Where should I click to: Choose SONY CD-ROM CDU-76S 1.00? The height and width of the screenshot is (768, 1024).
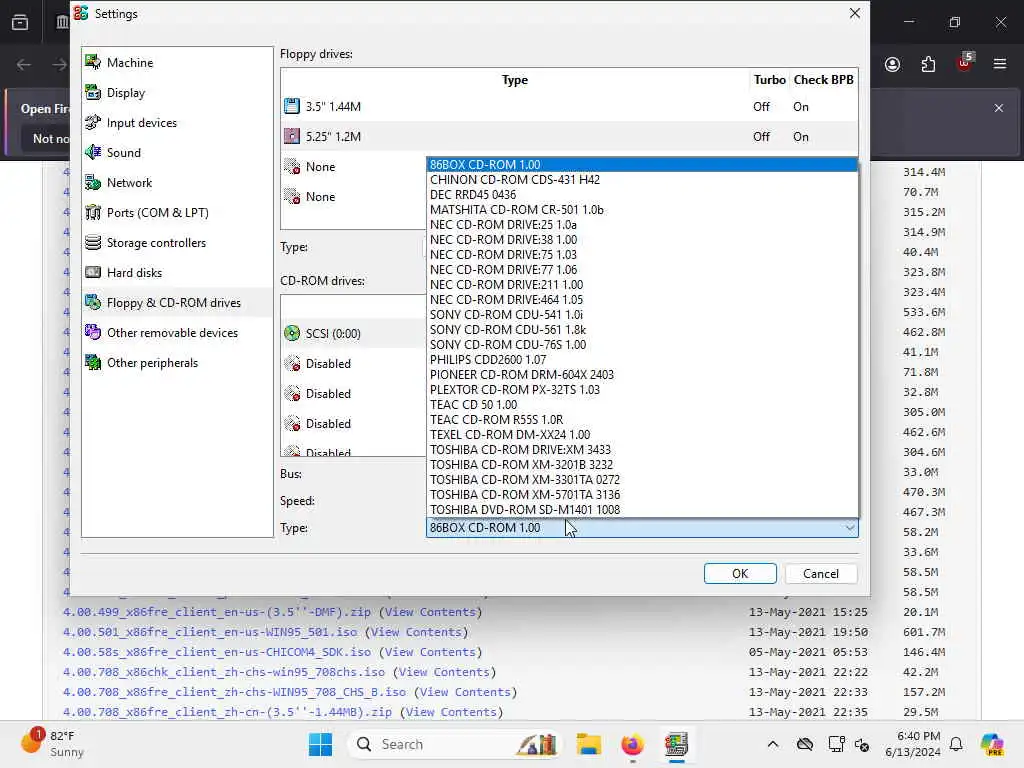pos(642,345)
